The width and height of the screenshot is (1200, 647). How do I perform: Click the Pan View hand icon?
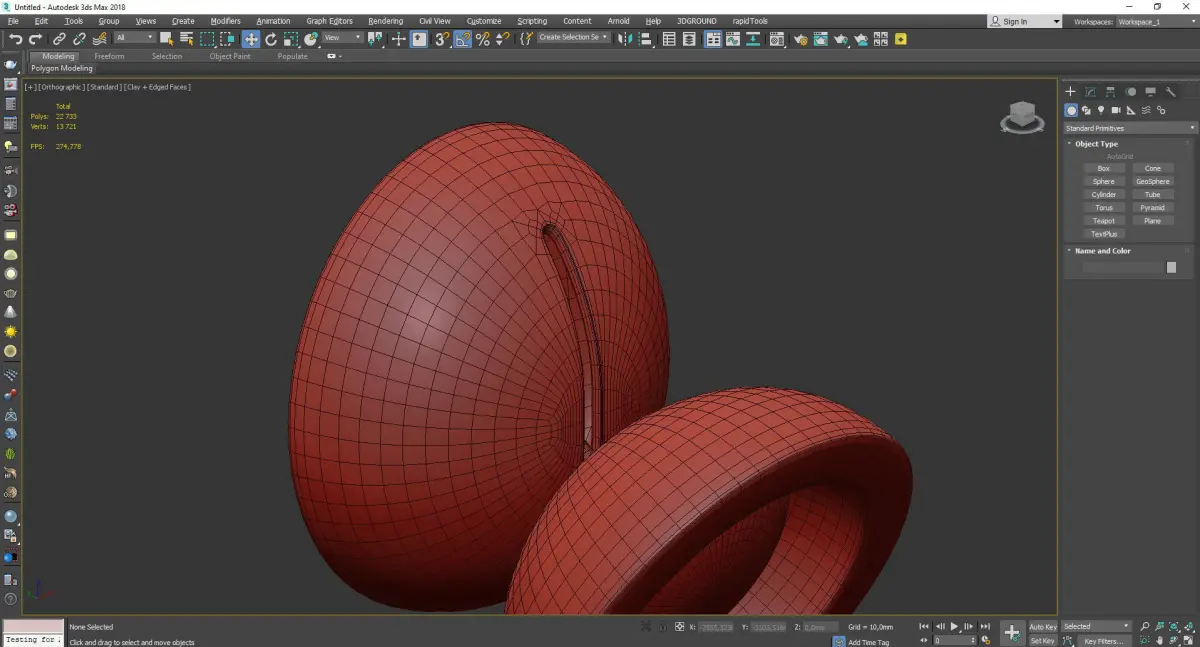click(x=1159, y=640)
